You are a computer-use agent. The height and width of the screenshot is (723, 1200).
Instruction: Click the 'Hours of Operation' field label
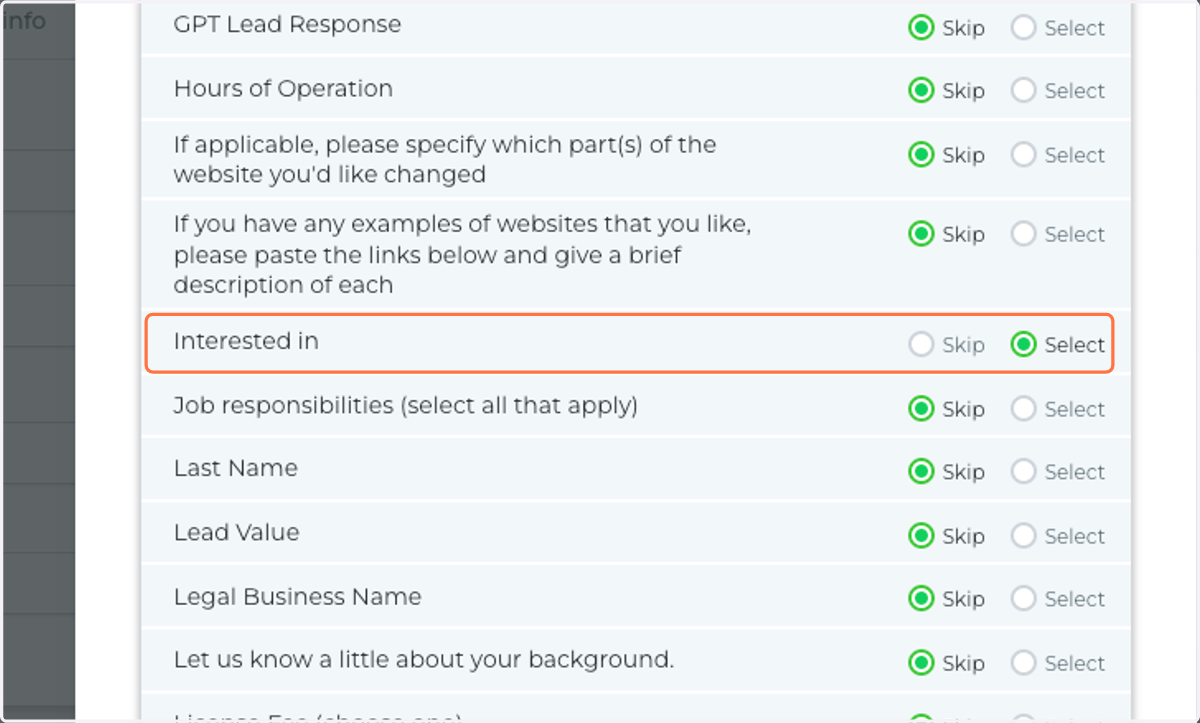point(283,89)
